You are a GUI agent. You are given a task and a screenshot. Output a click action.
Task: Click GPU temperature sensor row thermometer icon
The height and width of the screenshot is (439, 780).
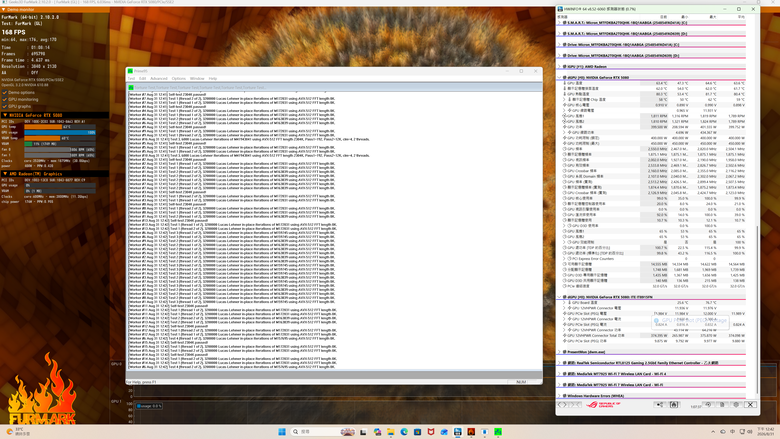(565, 83)
